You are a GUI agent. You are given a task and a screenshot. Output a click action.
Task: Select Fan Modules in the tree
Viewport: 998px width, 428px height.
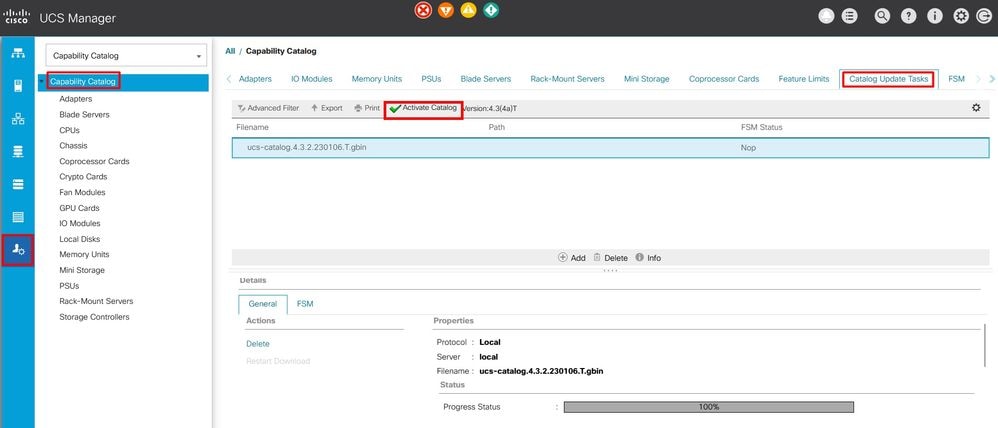click(x=82, y=192)
